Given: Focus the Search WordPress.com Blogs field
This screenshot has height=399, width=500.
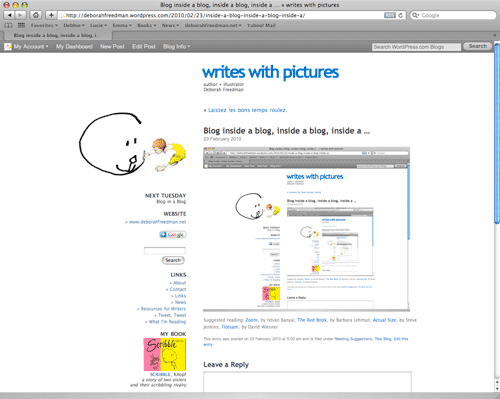Looking at the screenshot, I should [416, 47].
